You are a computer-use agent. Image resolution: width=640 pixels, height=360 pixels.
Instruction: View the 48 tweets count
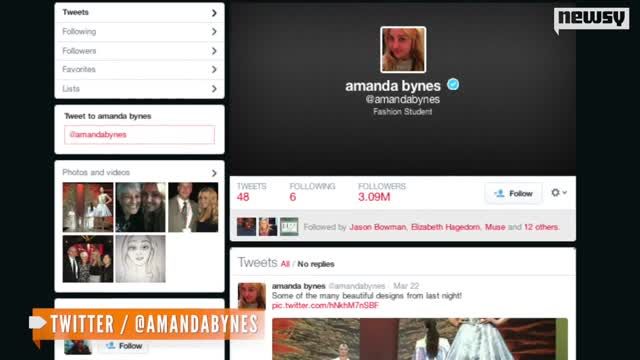[x=243, y=197]
